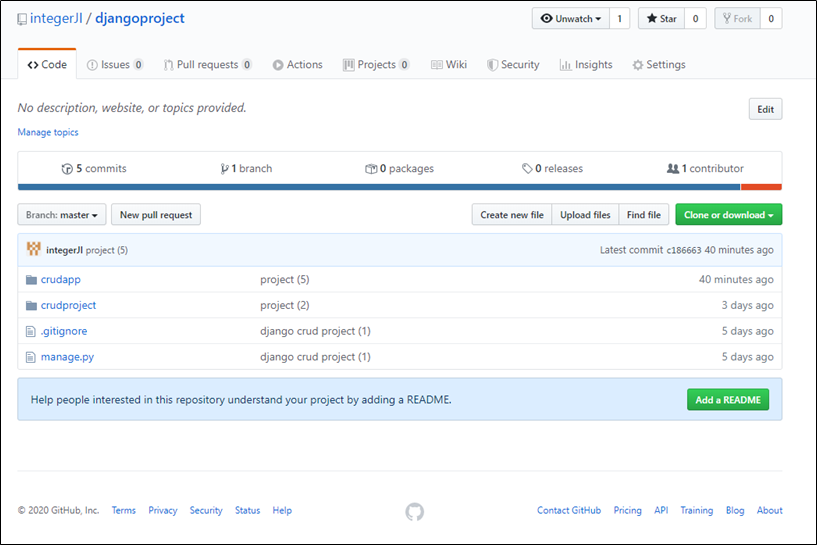Click the eye icon on the Unwatch button
This screenshot has height=545, width=817.
[x=546, y=18]
